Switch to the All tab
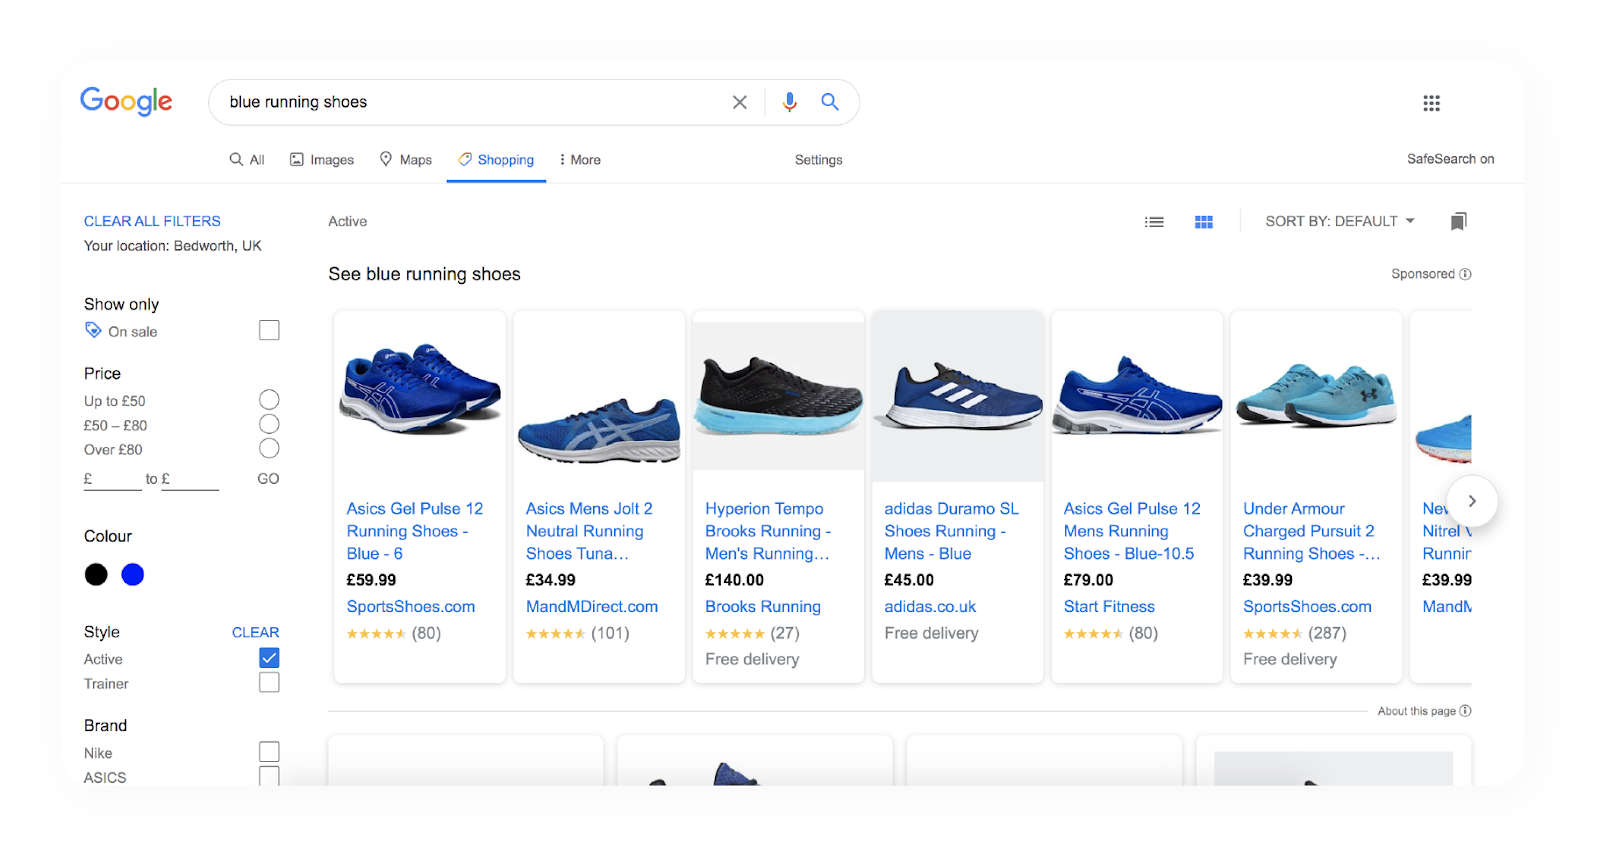Image resolution: width=1600 pixels, height=861 pixels. click(x=247, y=160)
